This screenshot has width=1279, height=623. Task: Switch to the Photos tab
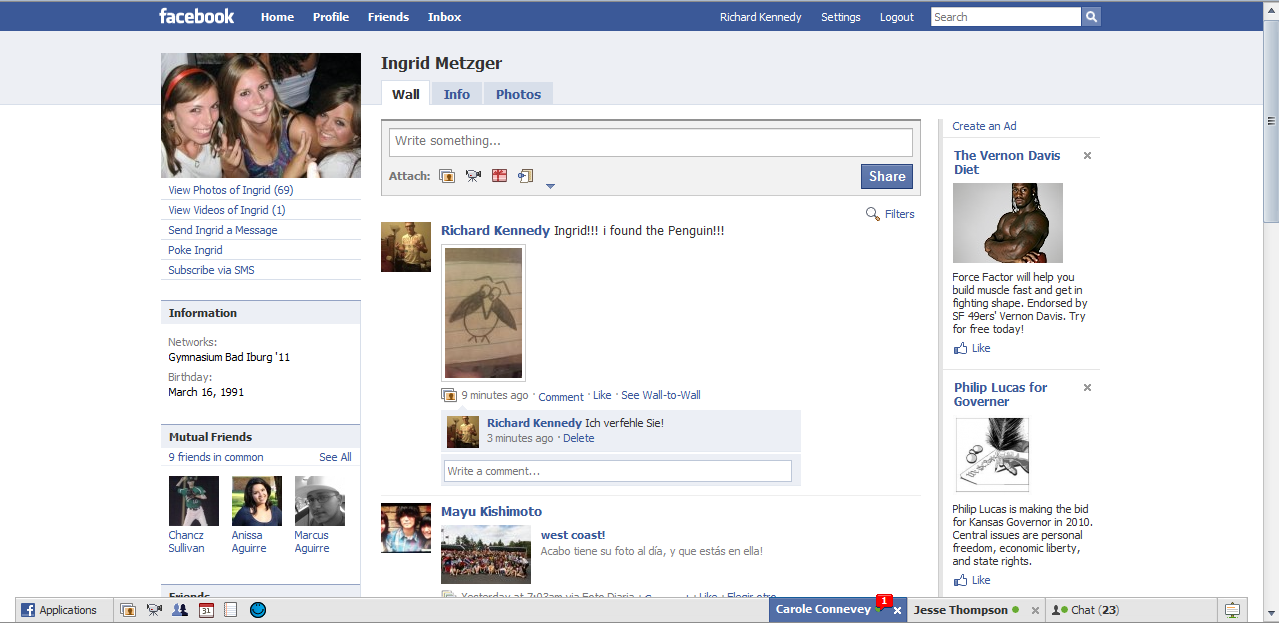coord(518,94)
